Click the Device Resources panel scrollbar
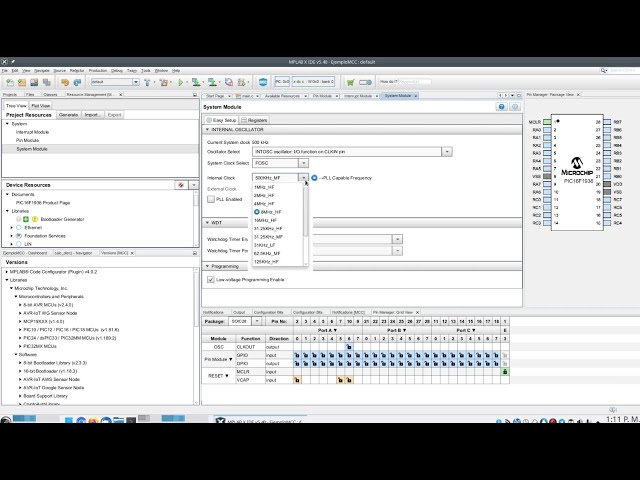 coord(196,200)
